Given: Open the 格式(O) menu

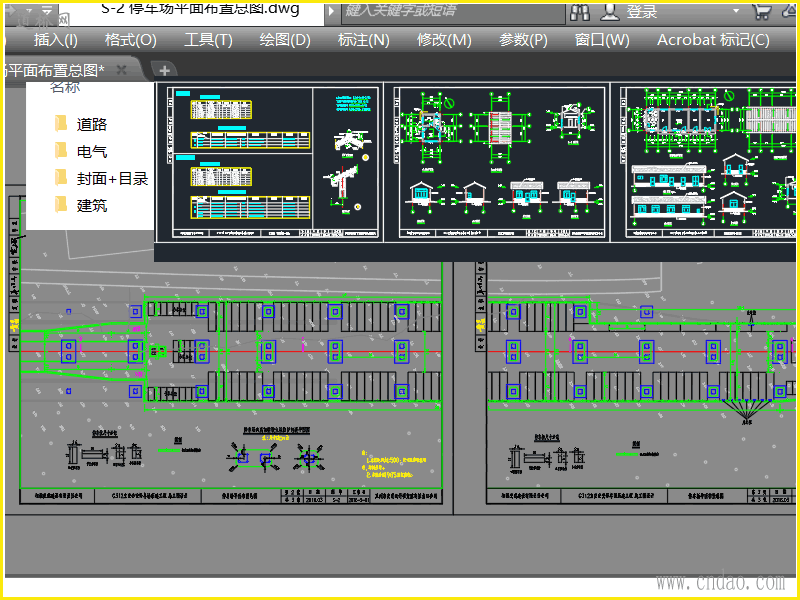Looking at the screenshot, I should pyautogui.click(x=131, y=40).
